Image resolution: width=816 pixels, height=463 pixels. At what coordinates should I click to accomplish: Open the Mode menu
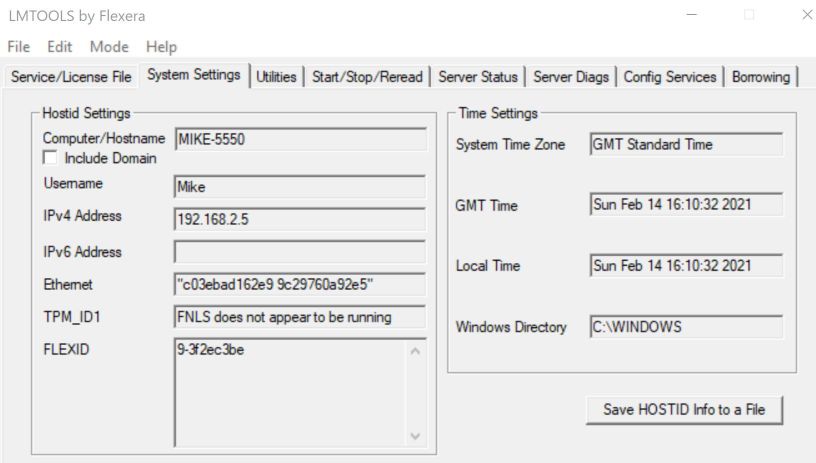pos(109,47)
